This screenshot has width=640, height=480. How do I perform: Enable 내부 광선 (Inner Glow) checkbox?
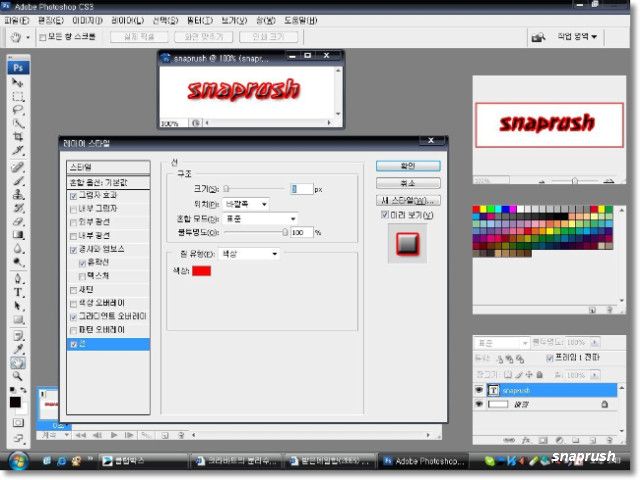point(73,236)
